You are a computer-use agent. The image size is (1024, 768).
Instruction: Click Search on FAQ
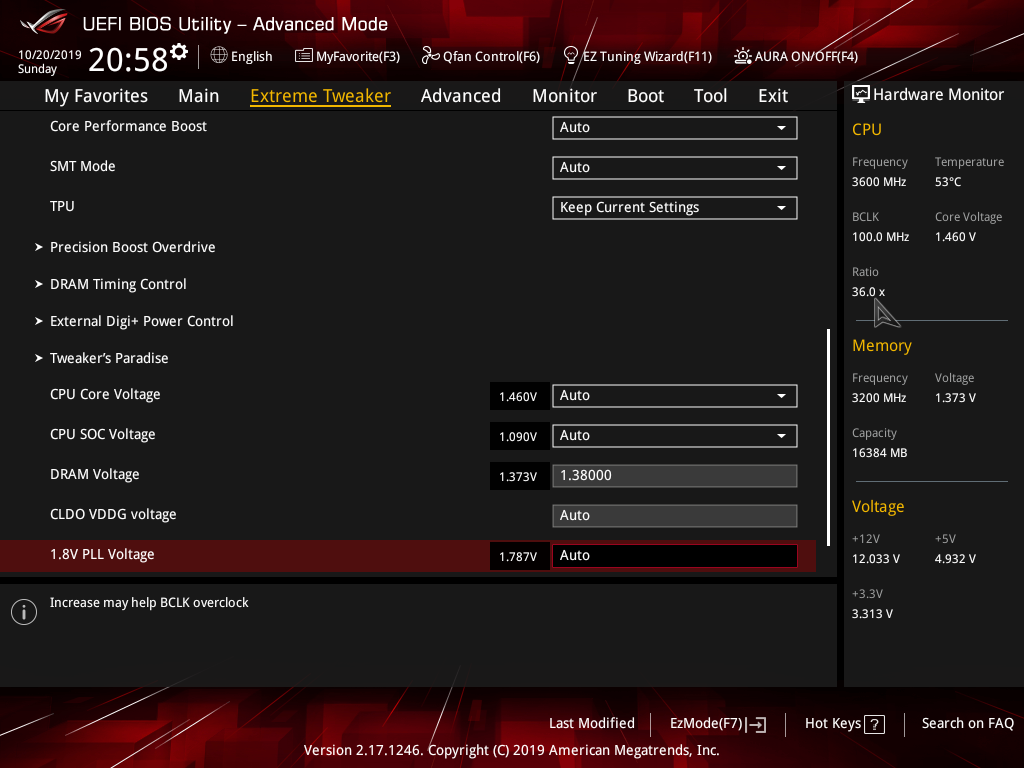967,723
